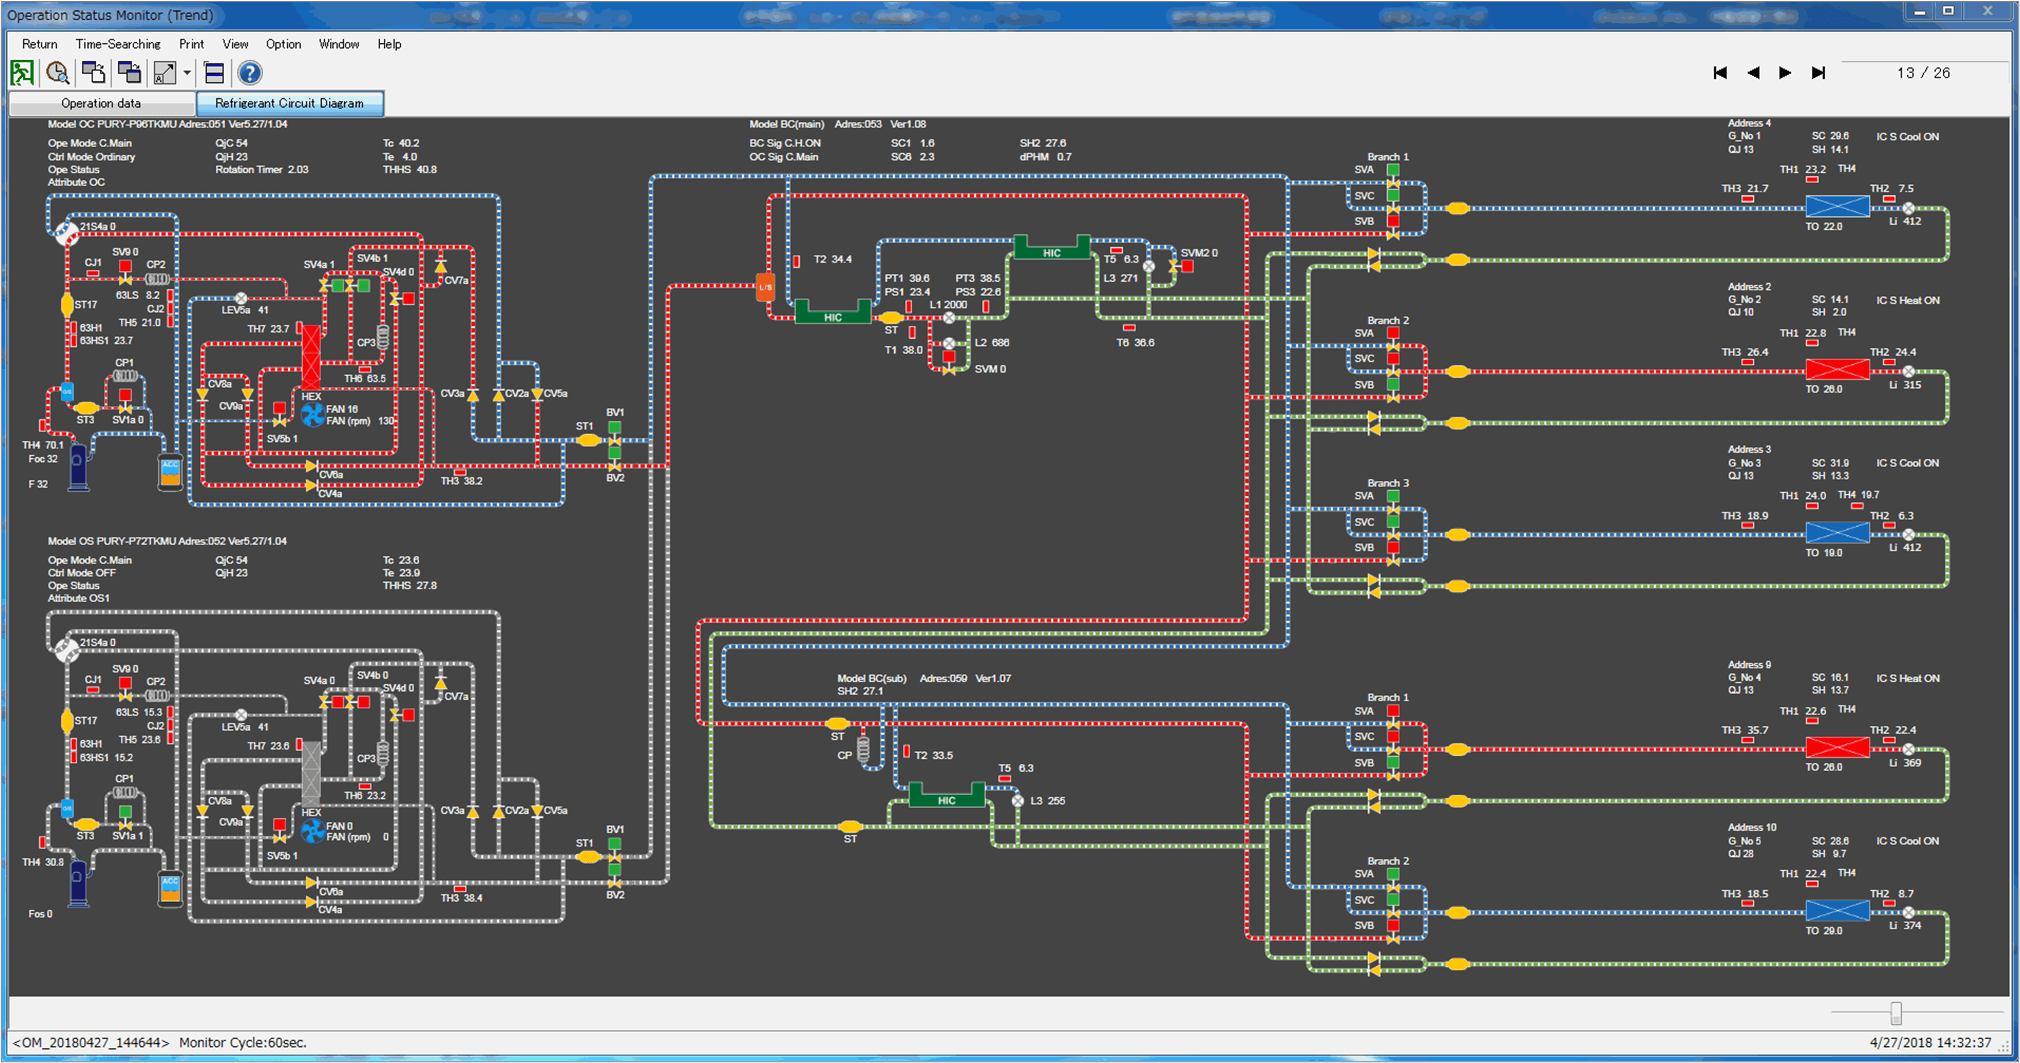Jump to the last record

point(1818,73)
